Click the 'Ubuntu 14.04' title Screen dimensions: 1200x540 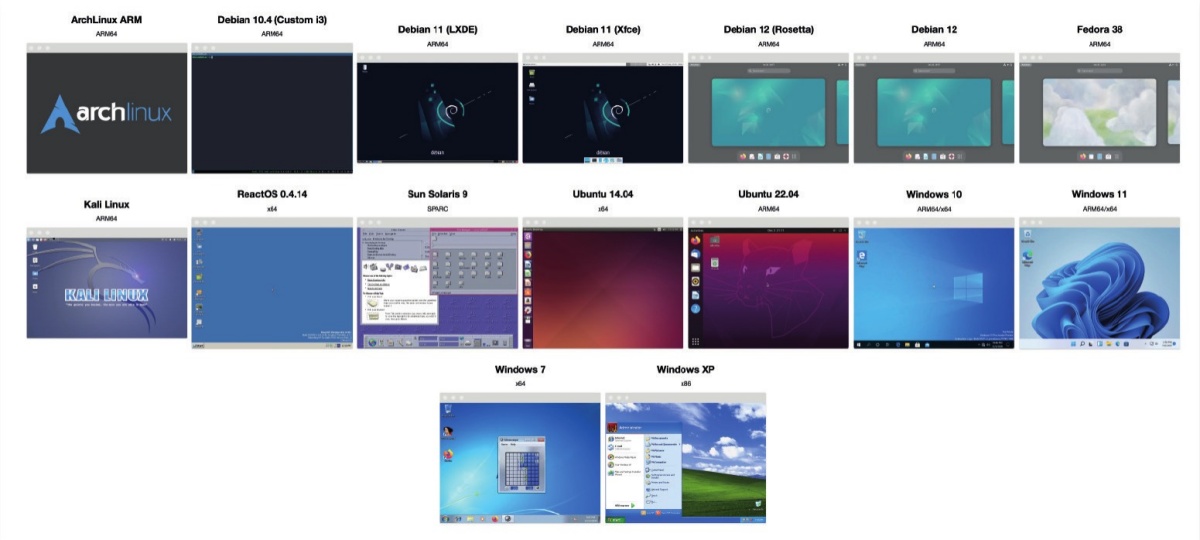[x=603, y=194]
